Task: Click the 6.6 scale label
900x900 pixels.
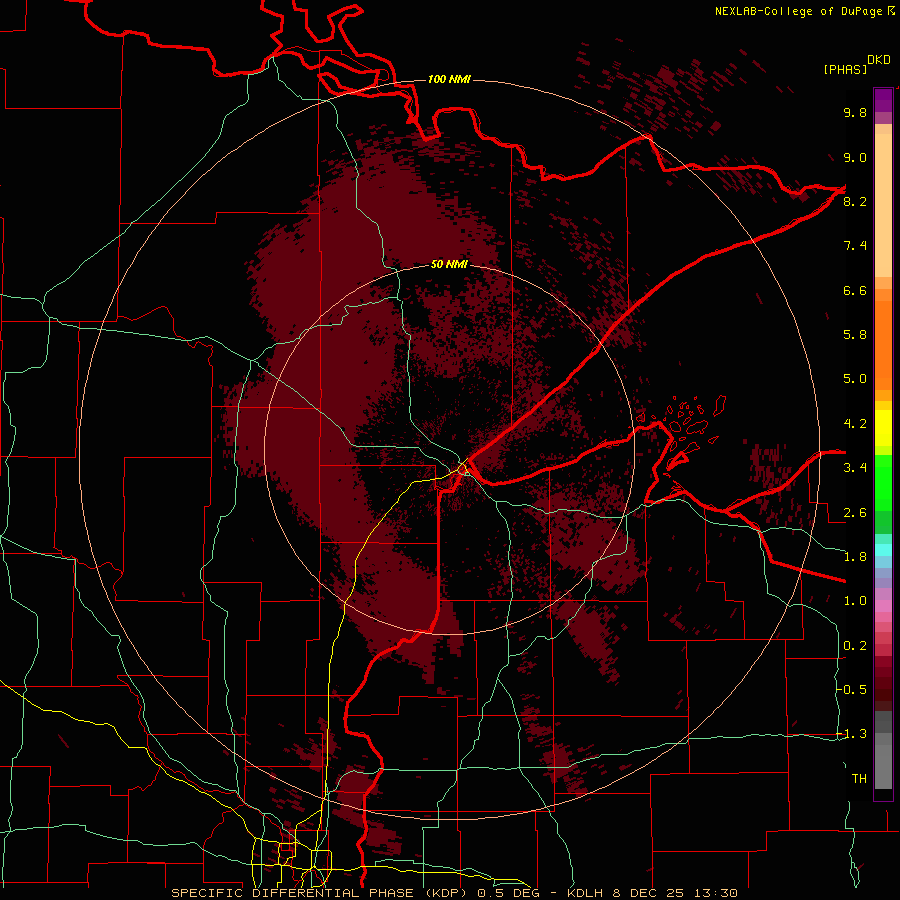Action: click(855, 290)
